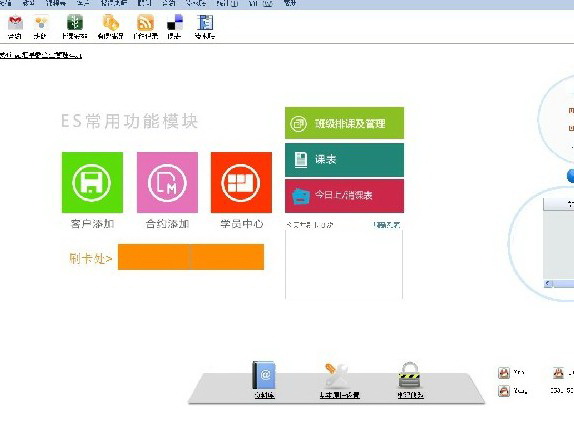Open the blue notebook toolbar icon
Viewport: 574px width, 426px height.
click(205, 23)
